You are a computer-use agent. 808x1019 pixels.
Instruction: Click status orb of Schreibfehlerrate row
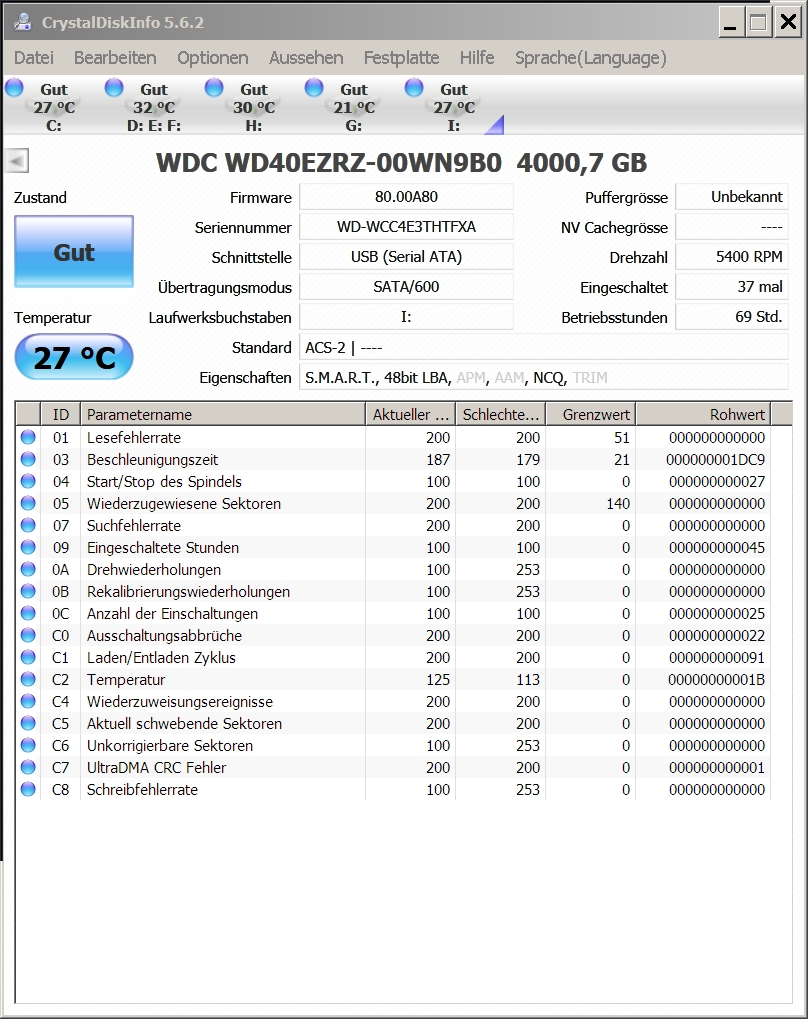28,790
